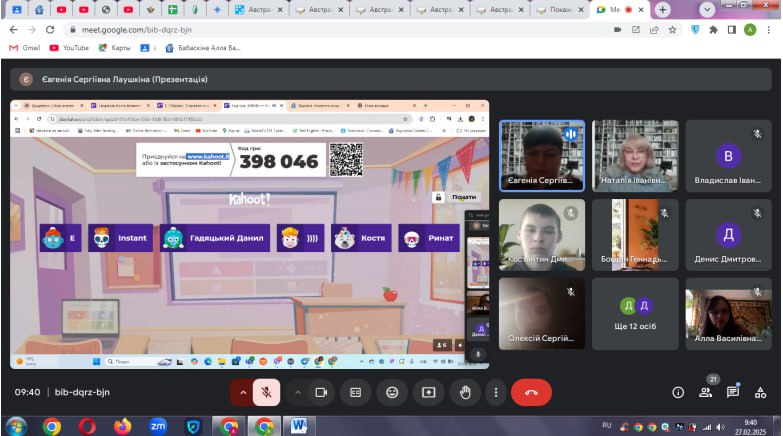Viewport: 783px width, 436px height.
Task: Click the Костя player badge
Action: tap(361, 238)
